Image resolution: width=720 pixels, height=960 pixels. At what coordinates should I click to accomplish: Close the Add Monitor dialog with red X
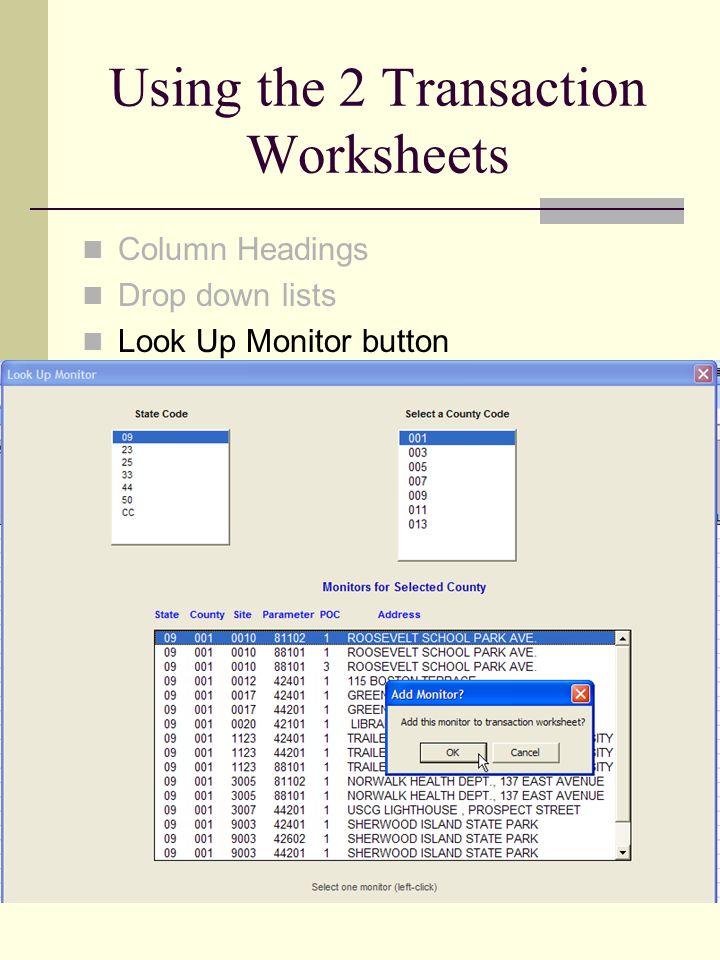tap(580, 694)
